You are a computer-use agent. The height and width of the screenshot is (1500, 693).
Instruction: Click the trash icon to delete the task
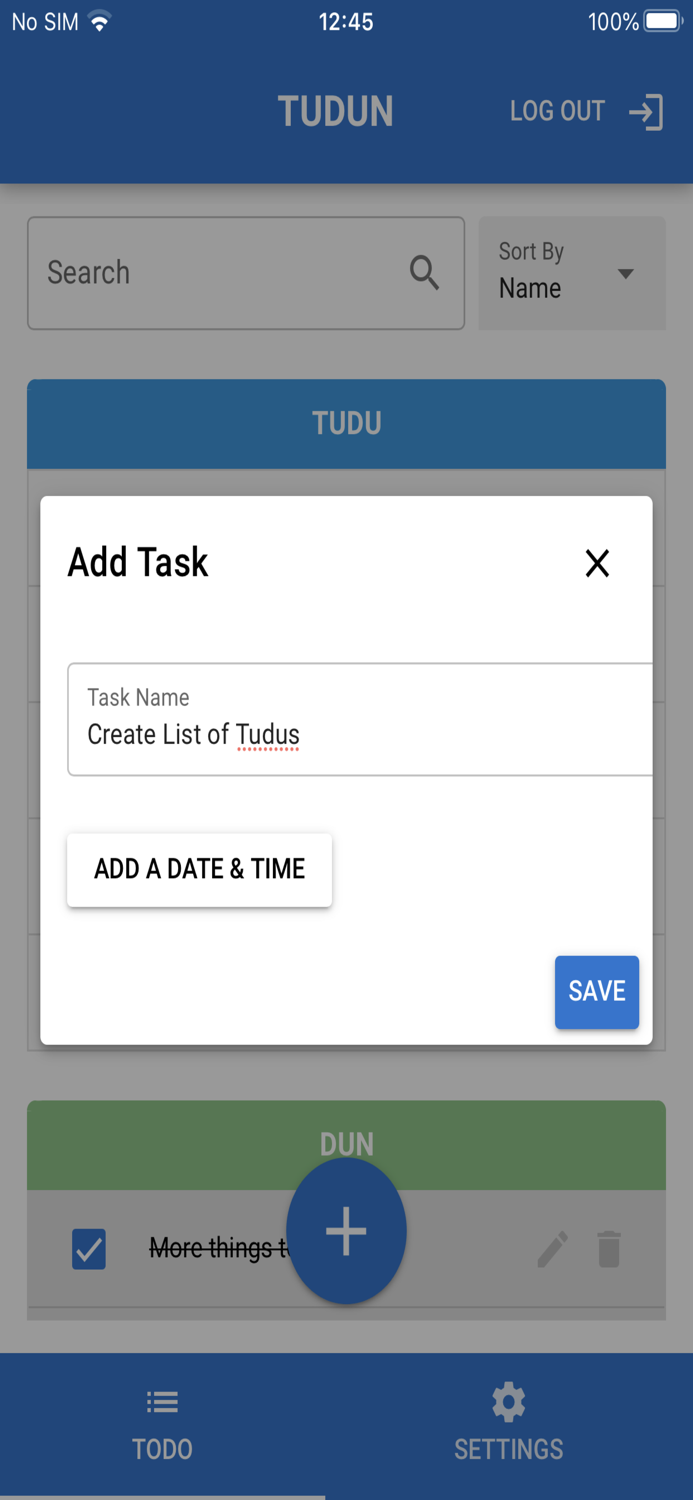pos(609,1248)
